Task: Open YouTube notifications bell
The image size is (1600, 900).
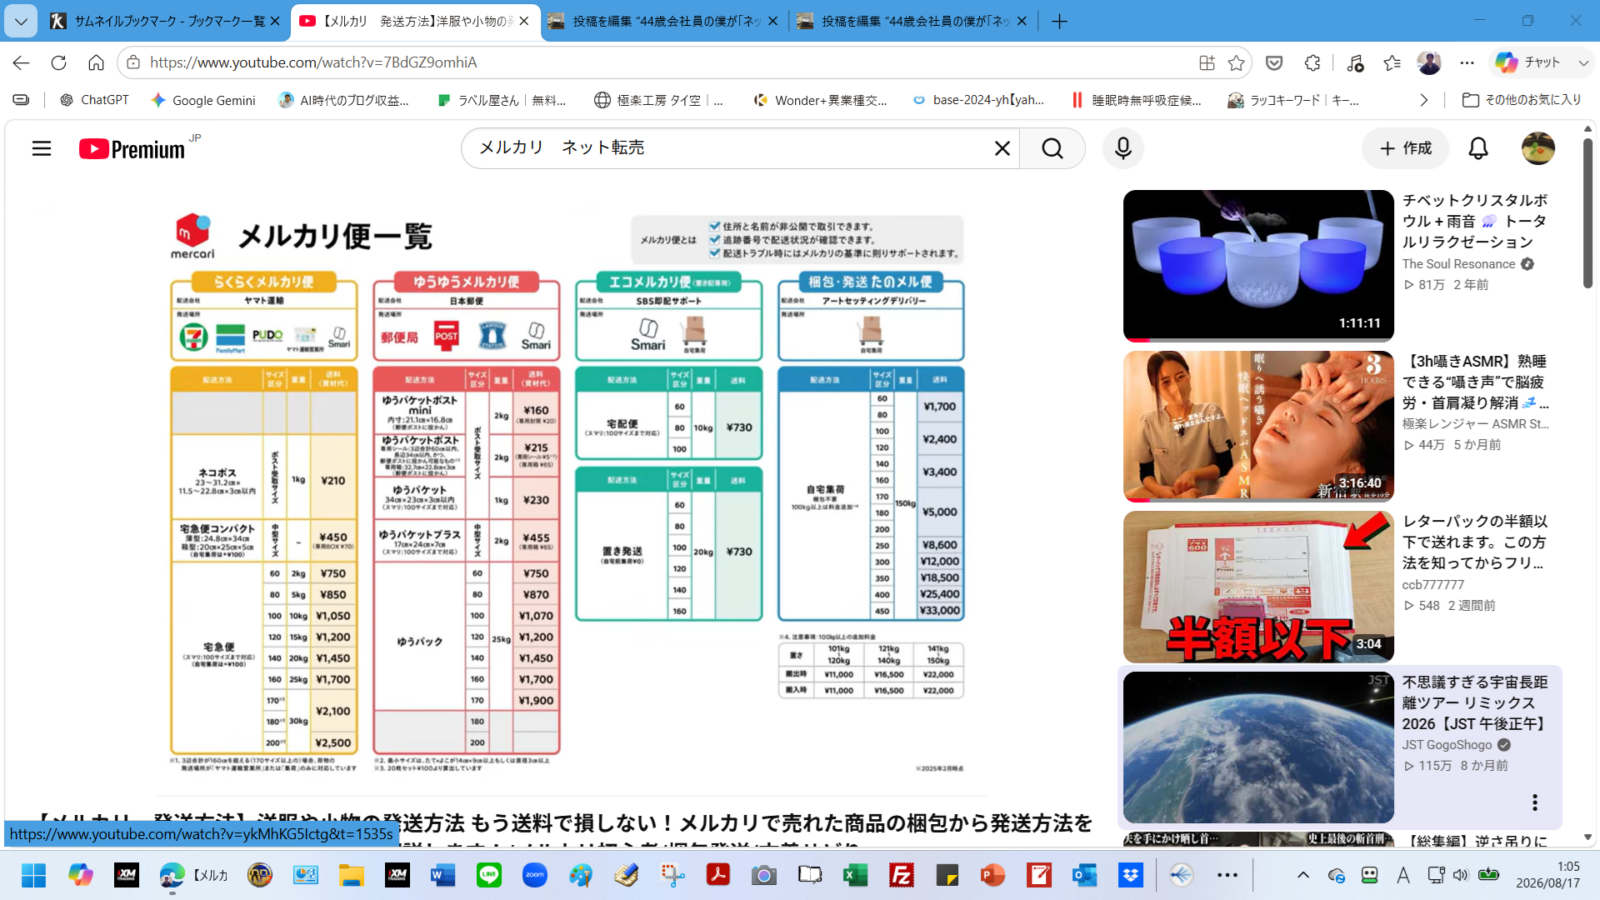Action: point(1478,148)
